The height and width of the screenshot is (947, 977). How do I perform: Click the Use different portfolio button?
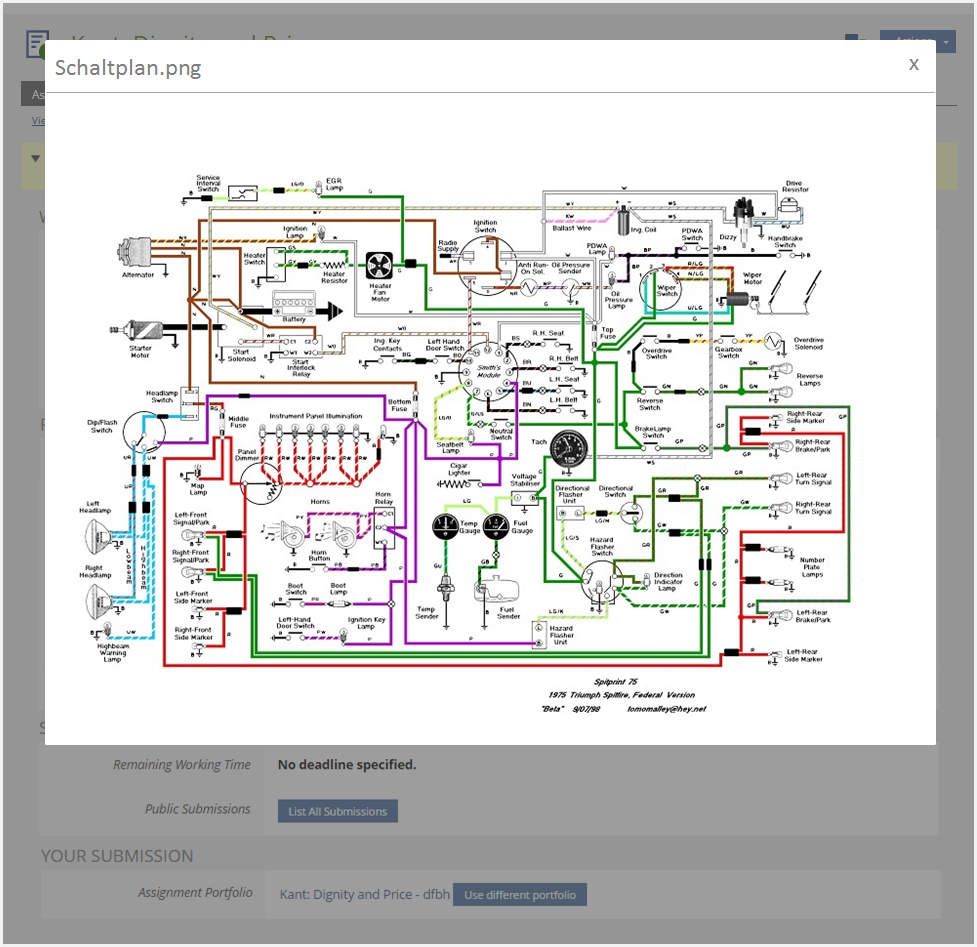point(519,895)
